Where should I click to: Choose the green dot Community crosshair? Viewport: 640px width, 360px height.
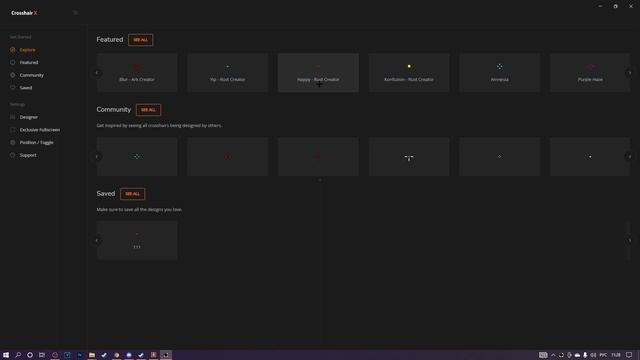590,157
